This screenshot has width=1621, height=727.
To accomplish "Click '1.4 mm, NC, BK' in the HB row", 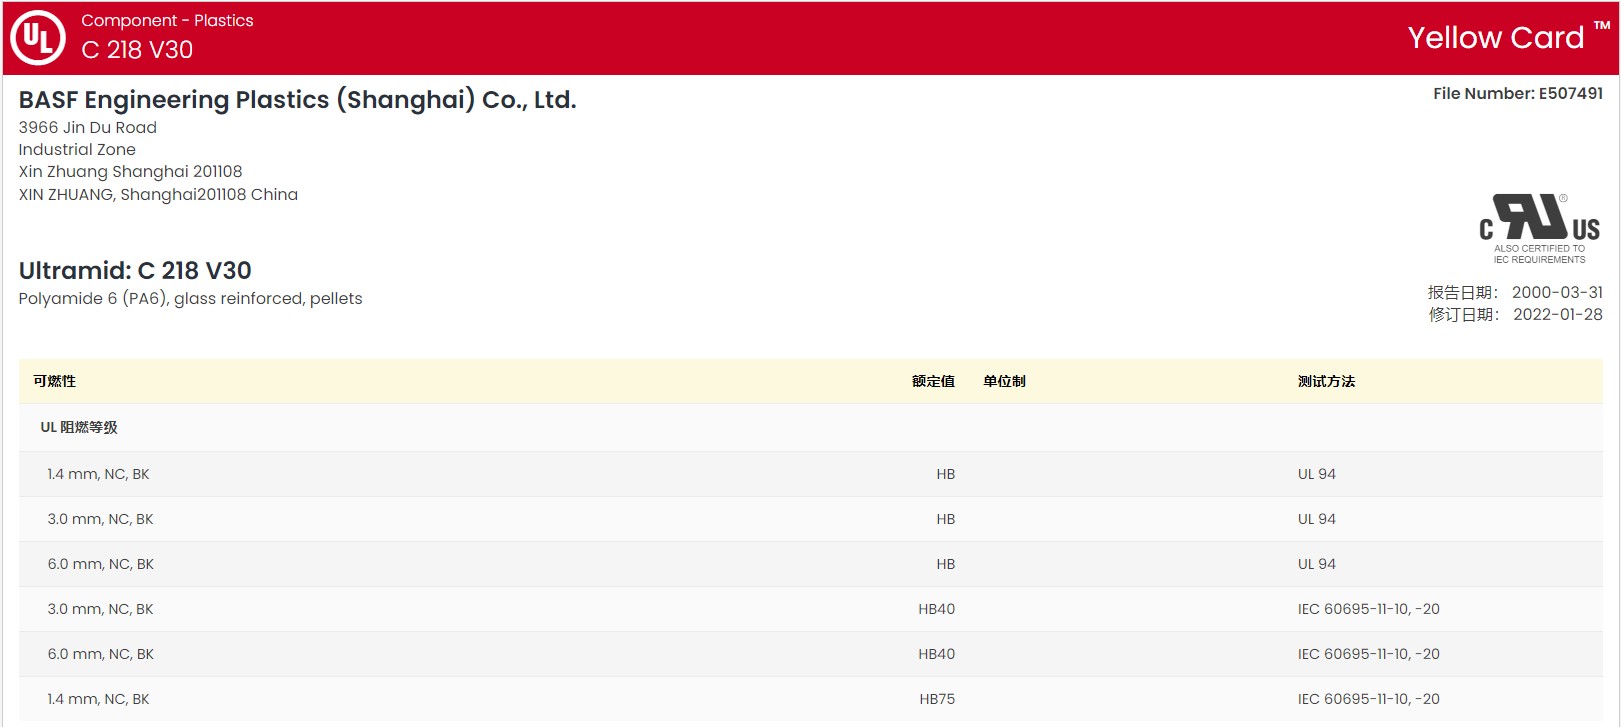I will coord(98,474).
